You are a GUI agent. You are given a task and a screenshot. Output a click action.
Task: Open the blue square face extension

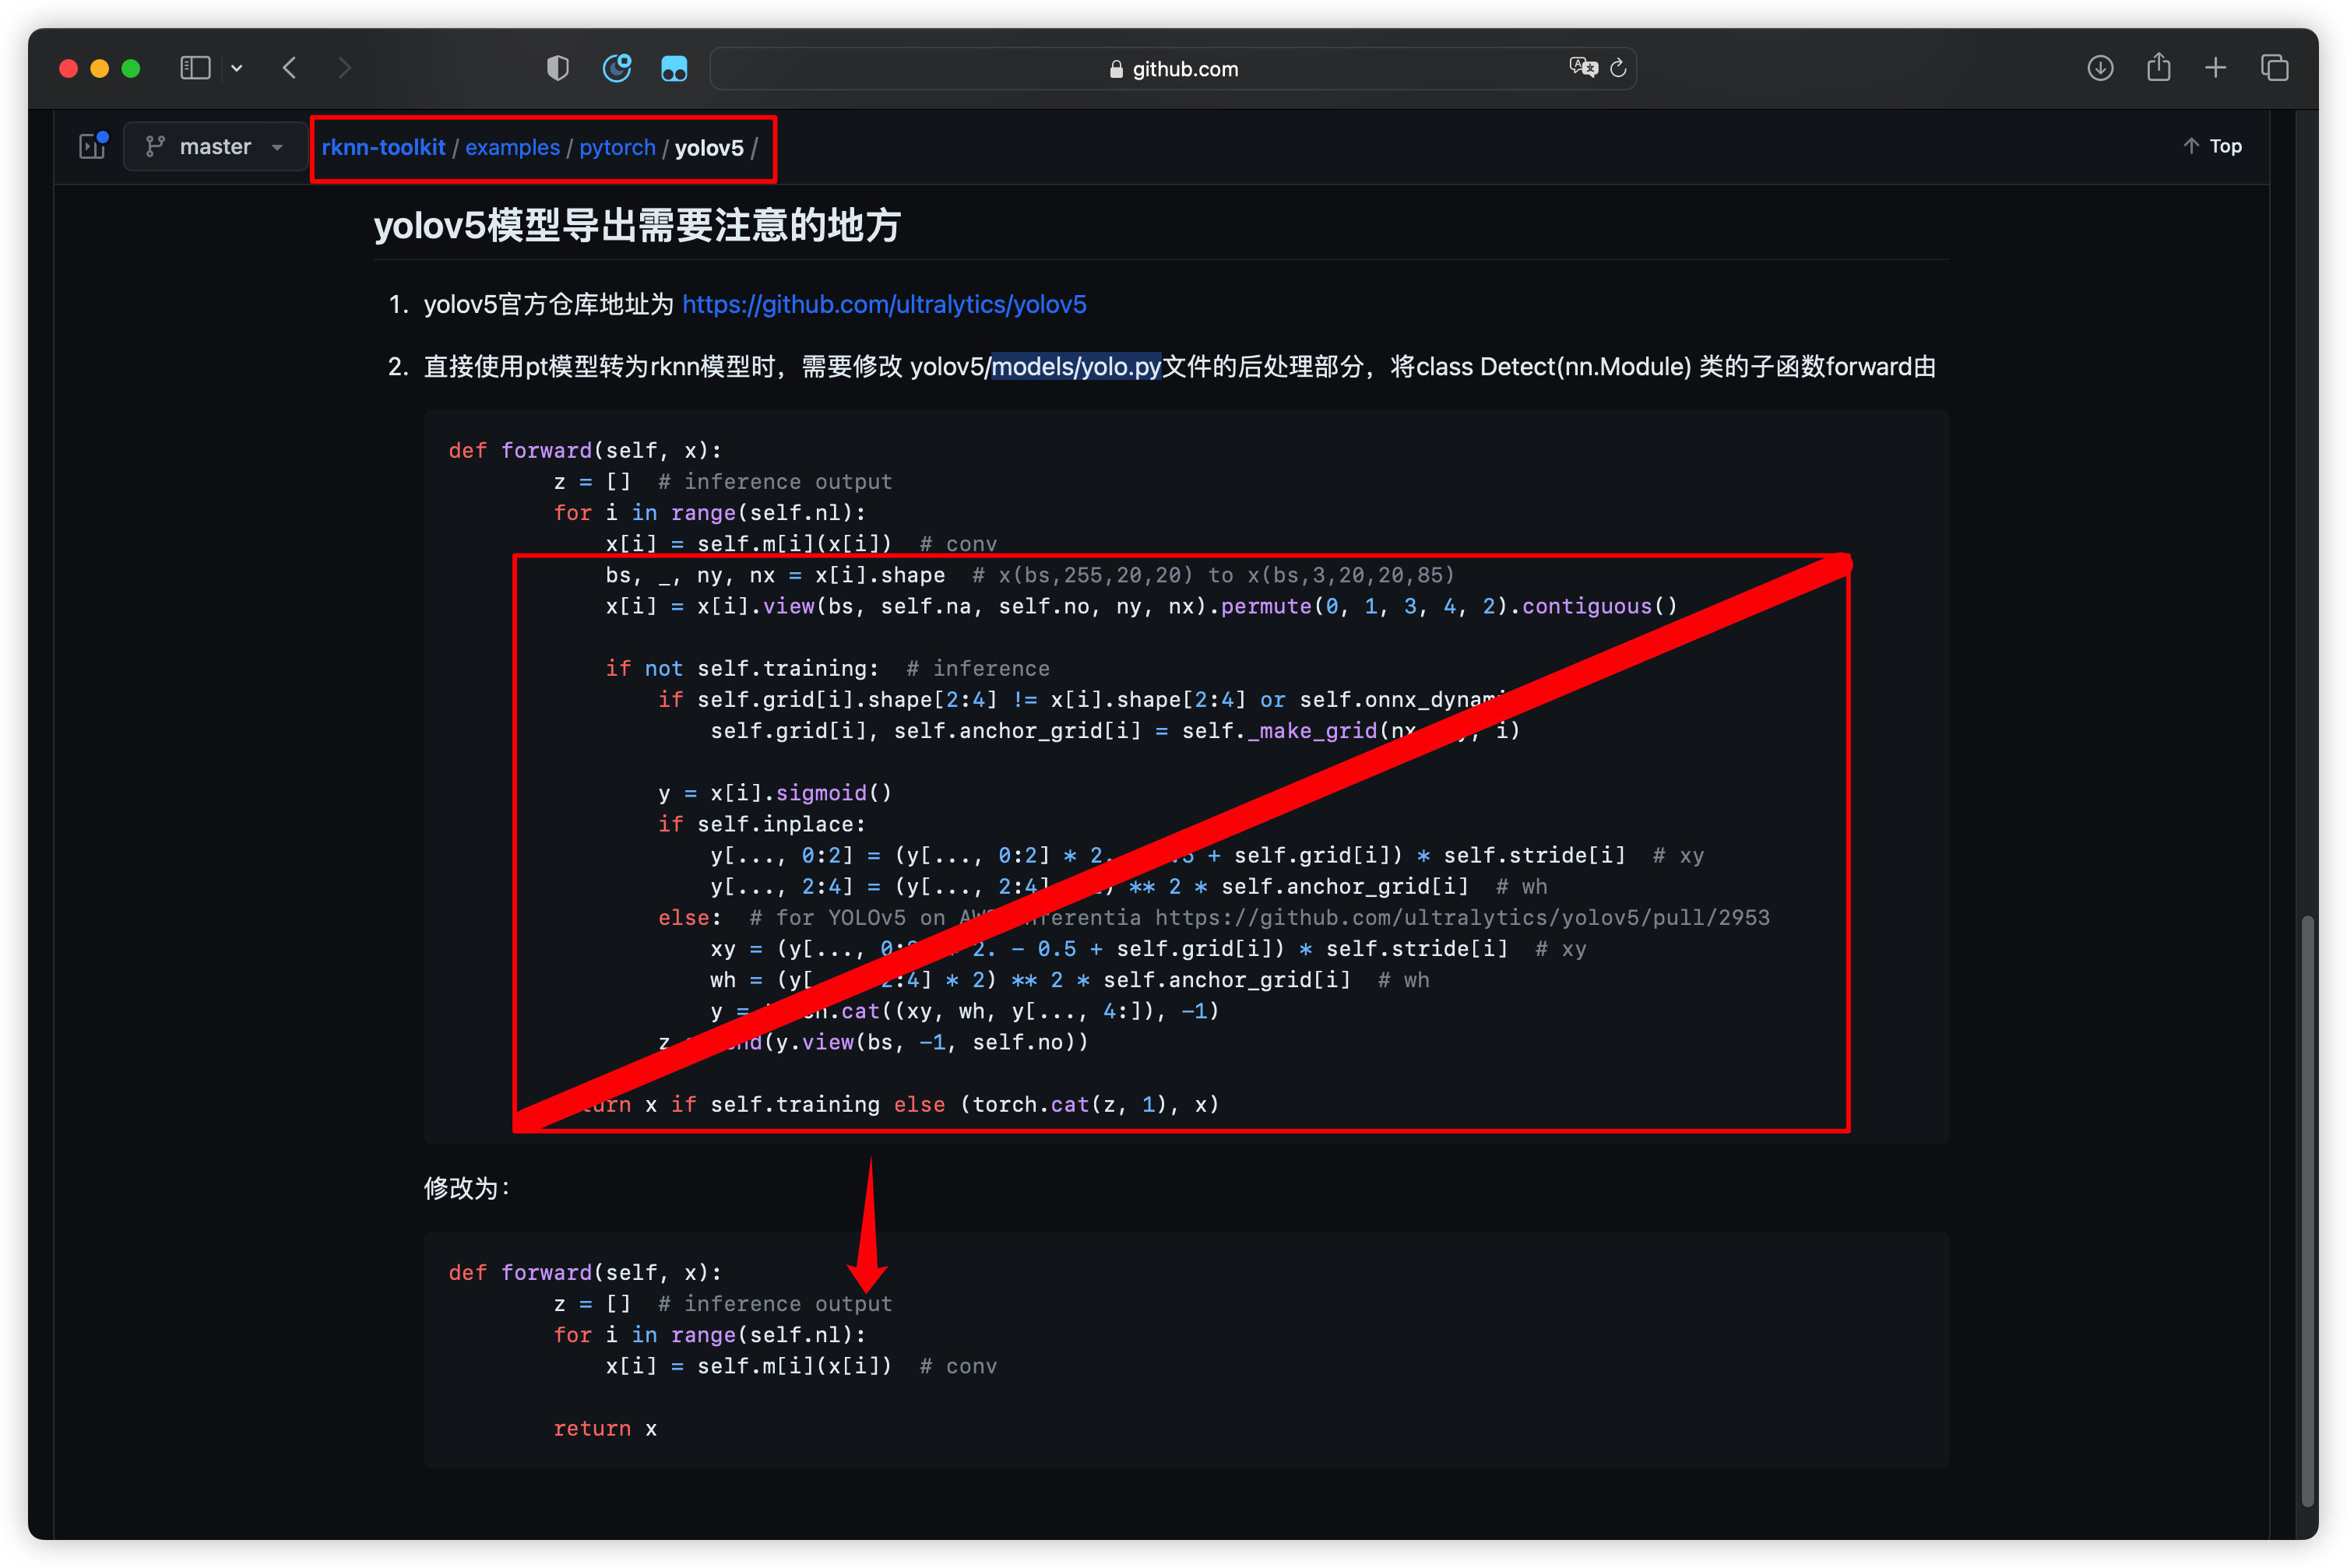pyautogui.click(x=674, y=68)
